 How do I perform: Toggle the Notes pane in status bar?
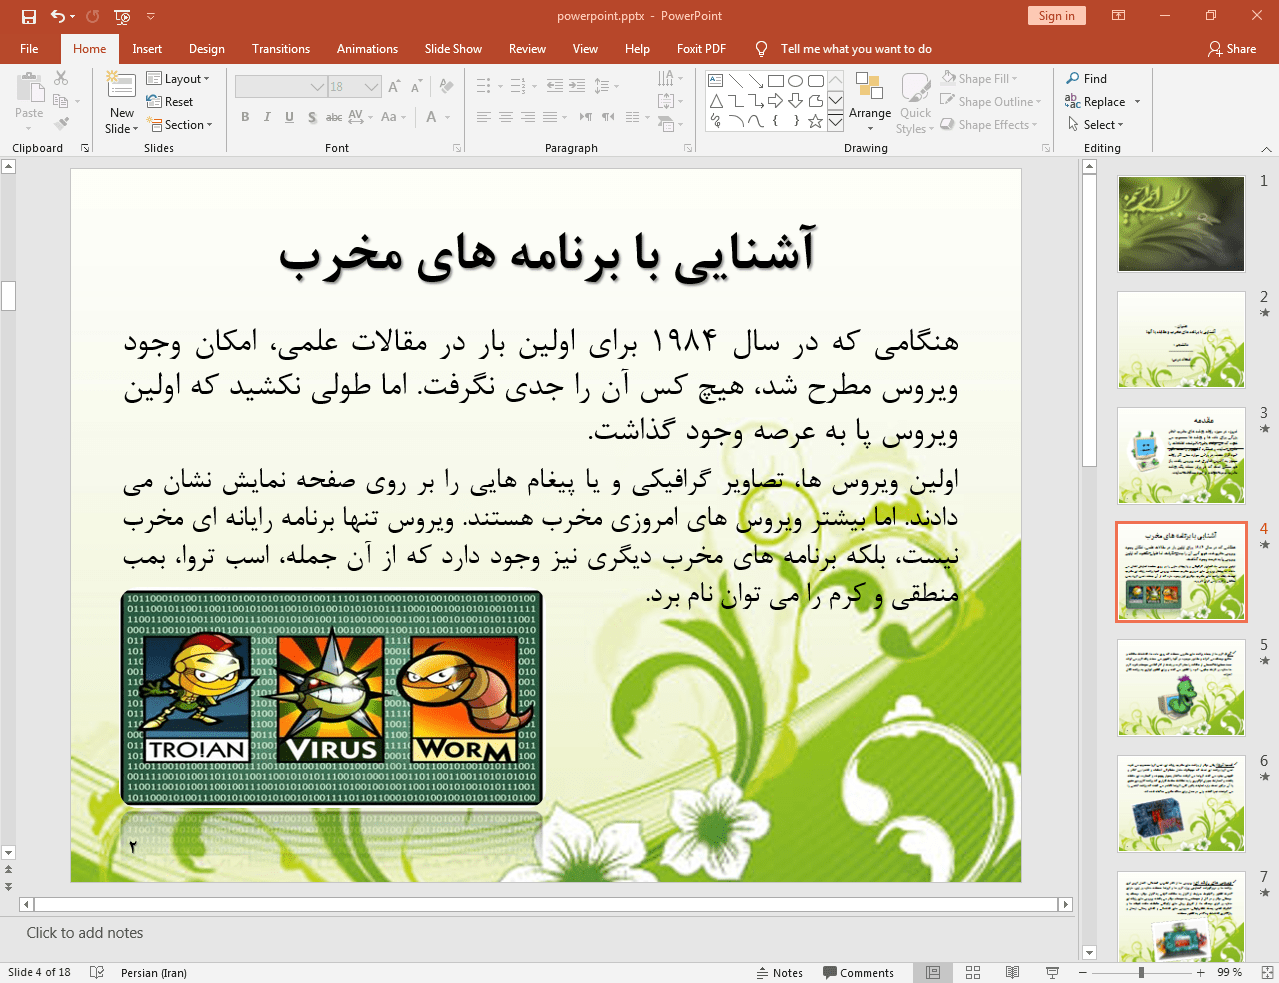click(x=779, y=972)
